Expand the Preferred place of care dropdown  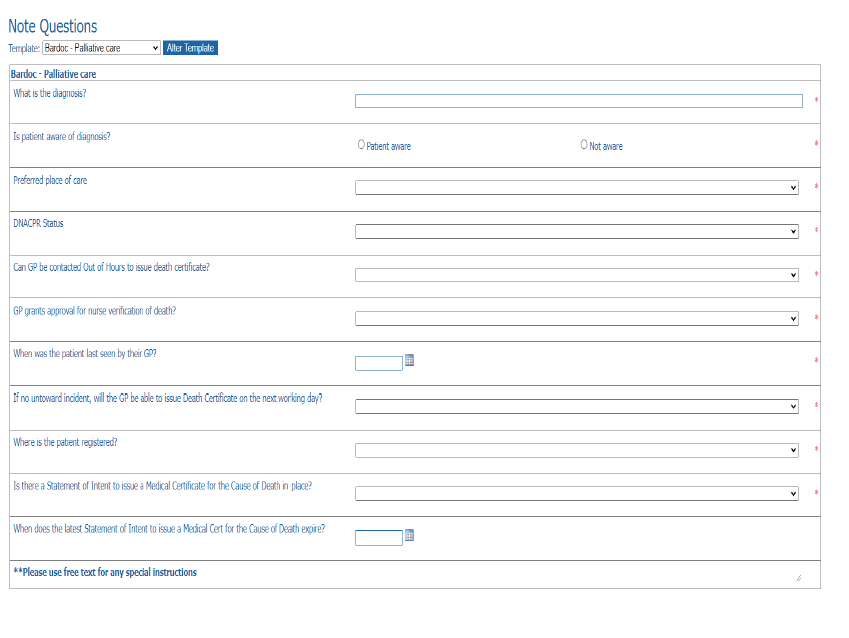[x=577, y=188]
